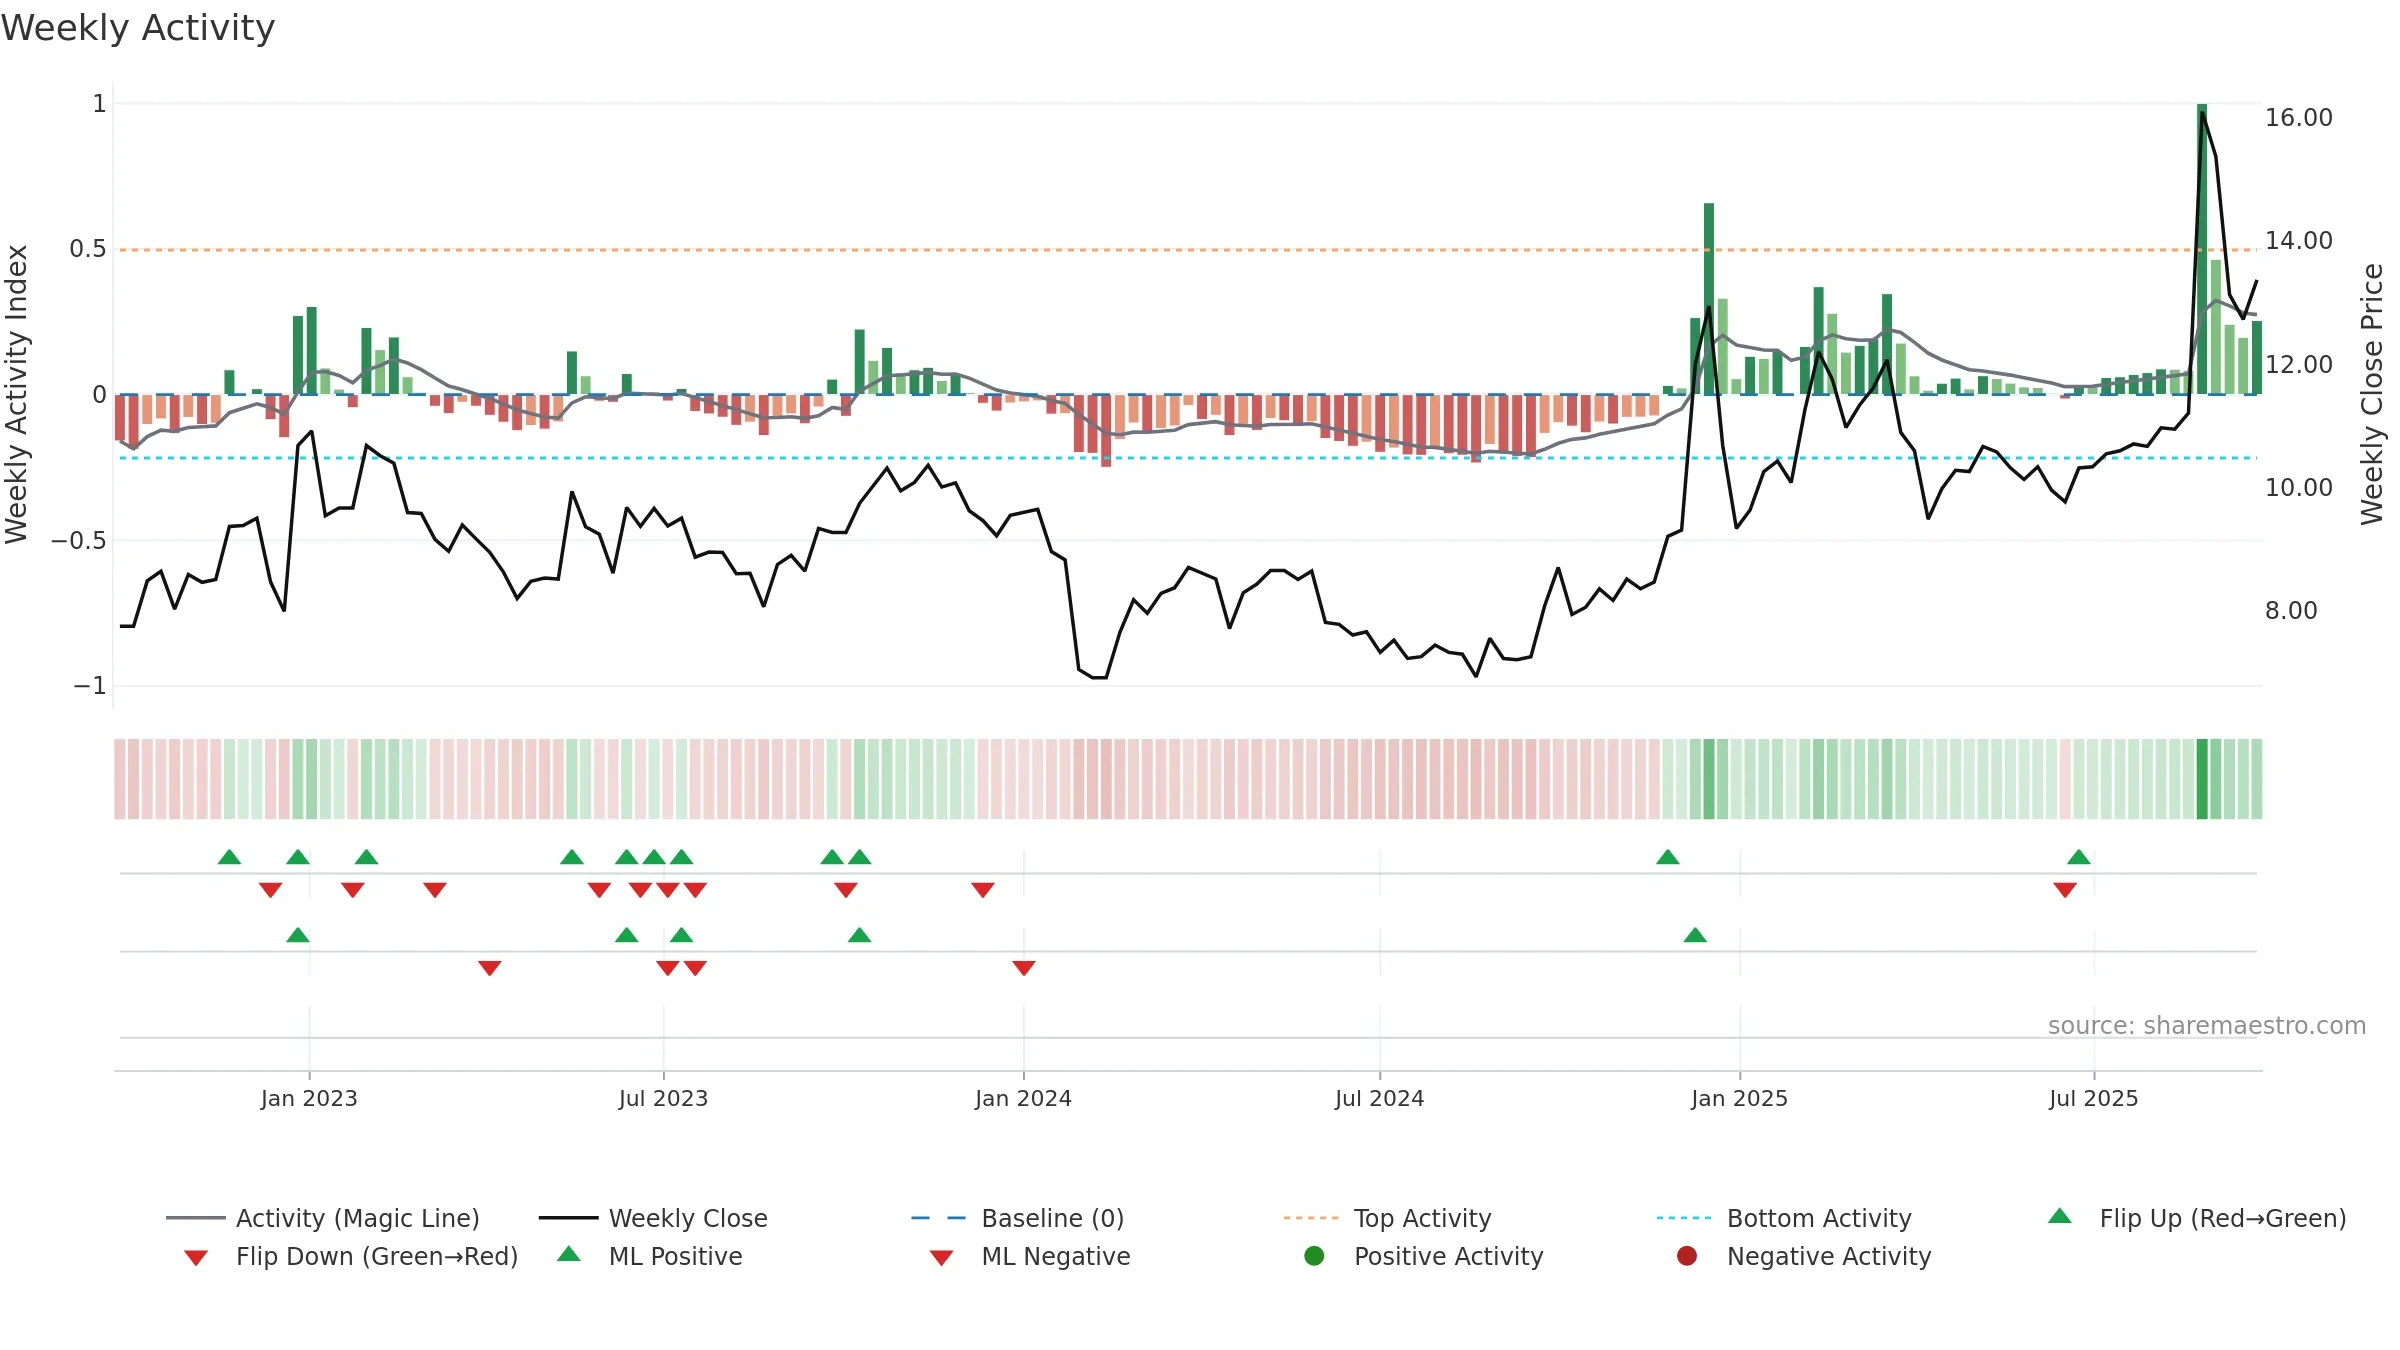
Task: Click the Jul 2023 x-axis label
Action: (663, 1098)
